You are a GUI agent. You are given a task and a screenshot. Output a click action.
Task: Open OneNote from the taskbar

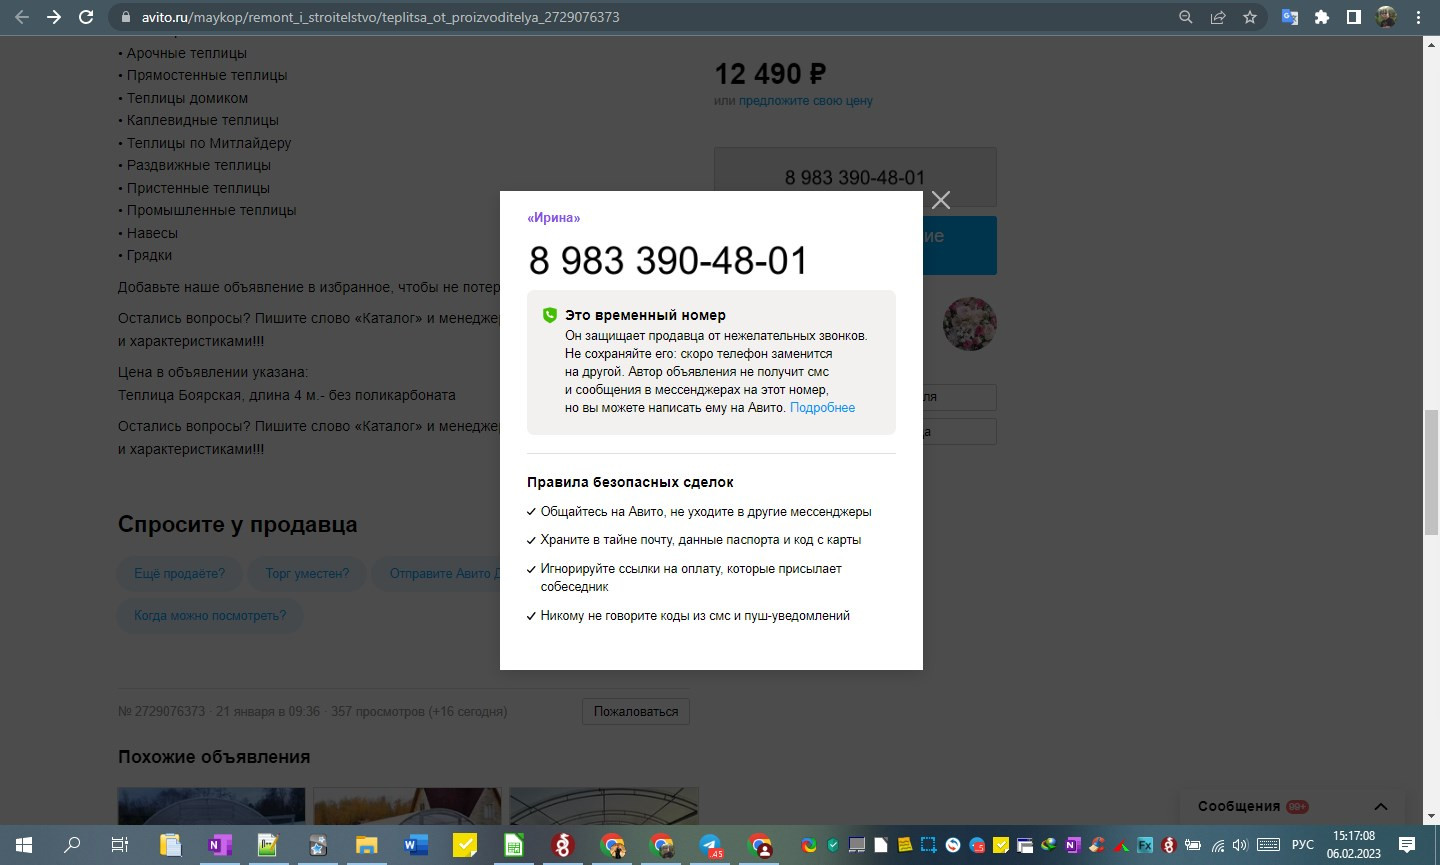tap(218, 845)
